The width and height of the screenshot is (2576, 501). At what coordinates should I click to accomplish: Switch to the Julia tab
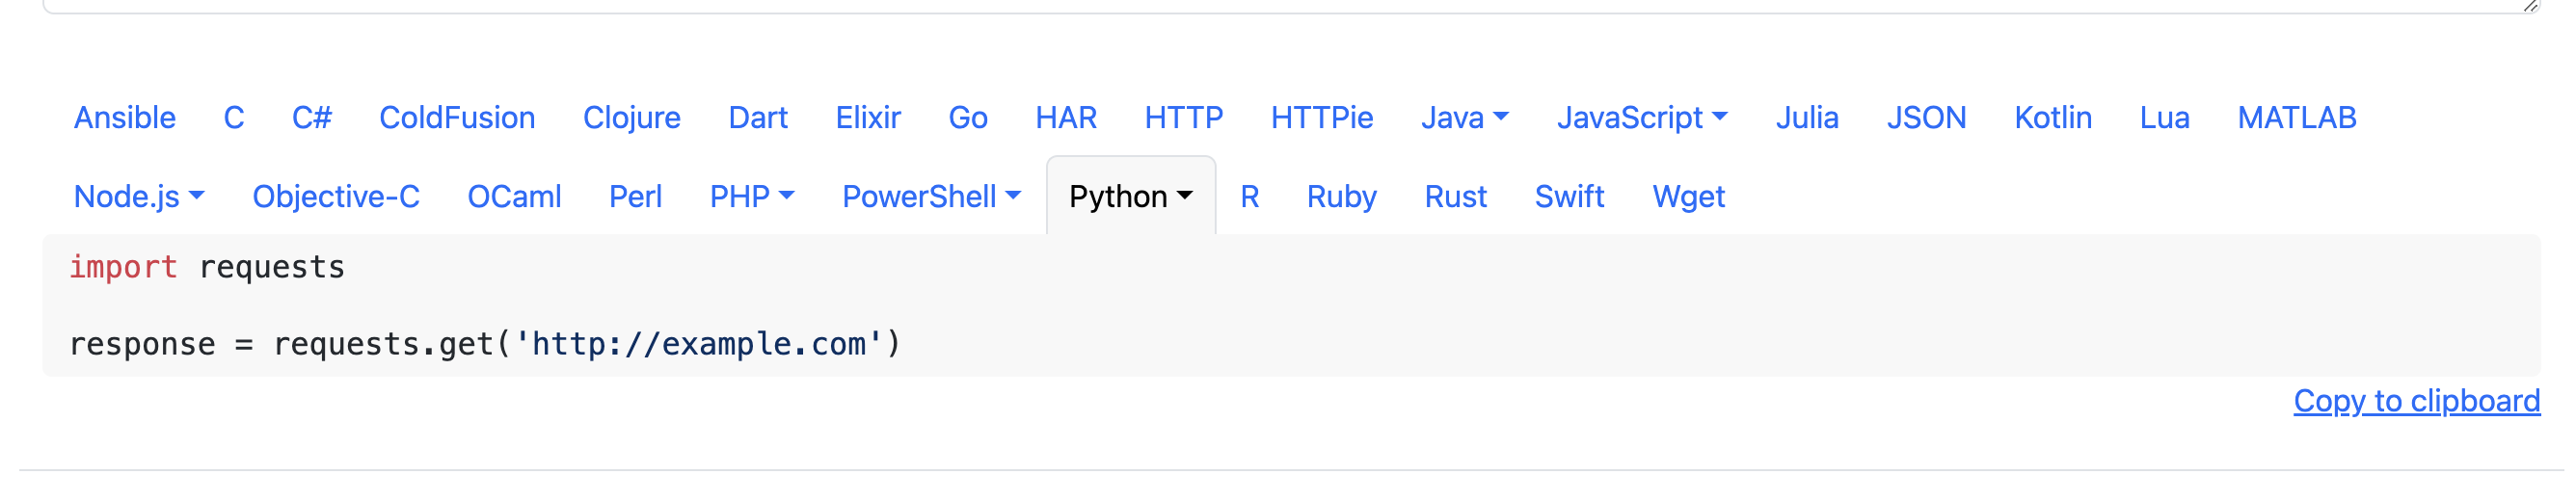(x=1807, y=118)
